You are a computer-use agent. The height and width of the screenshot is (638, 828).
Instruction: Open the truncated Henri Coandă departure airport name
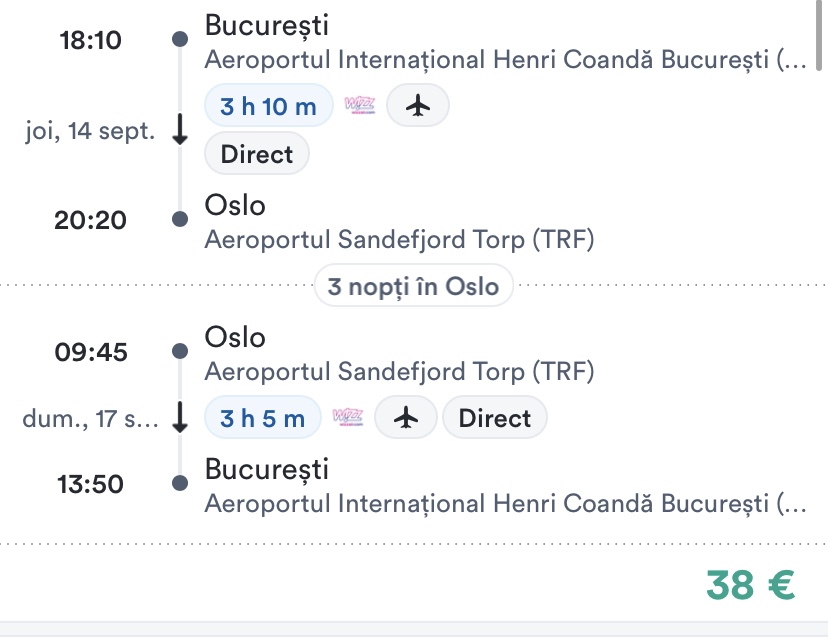click(x=504, y=59)
